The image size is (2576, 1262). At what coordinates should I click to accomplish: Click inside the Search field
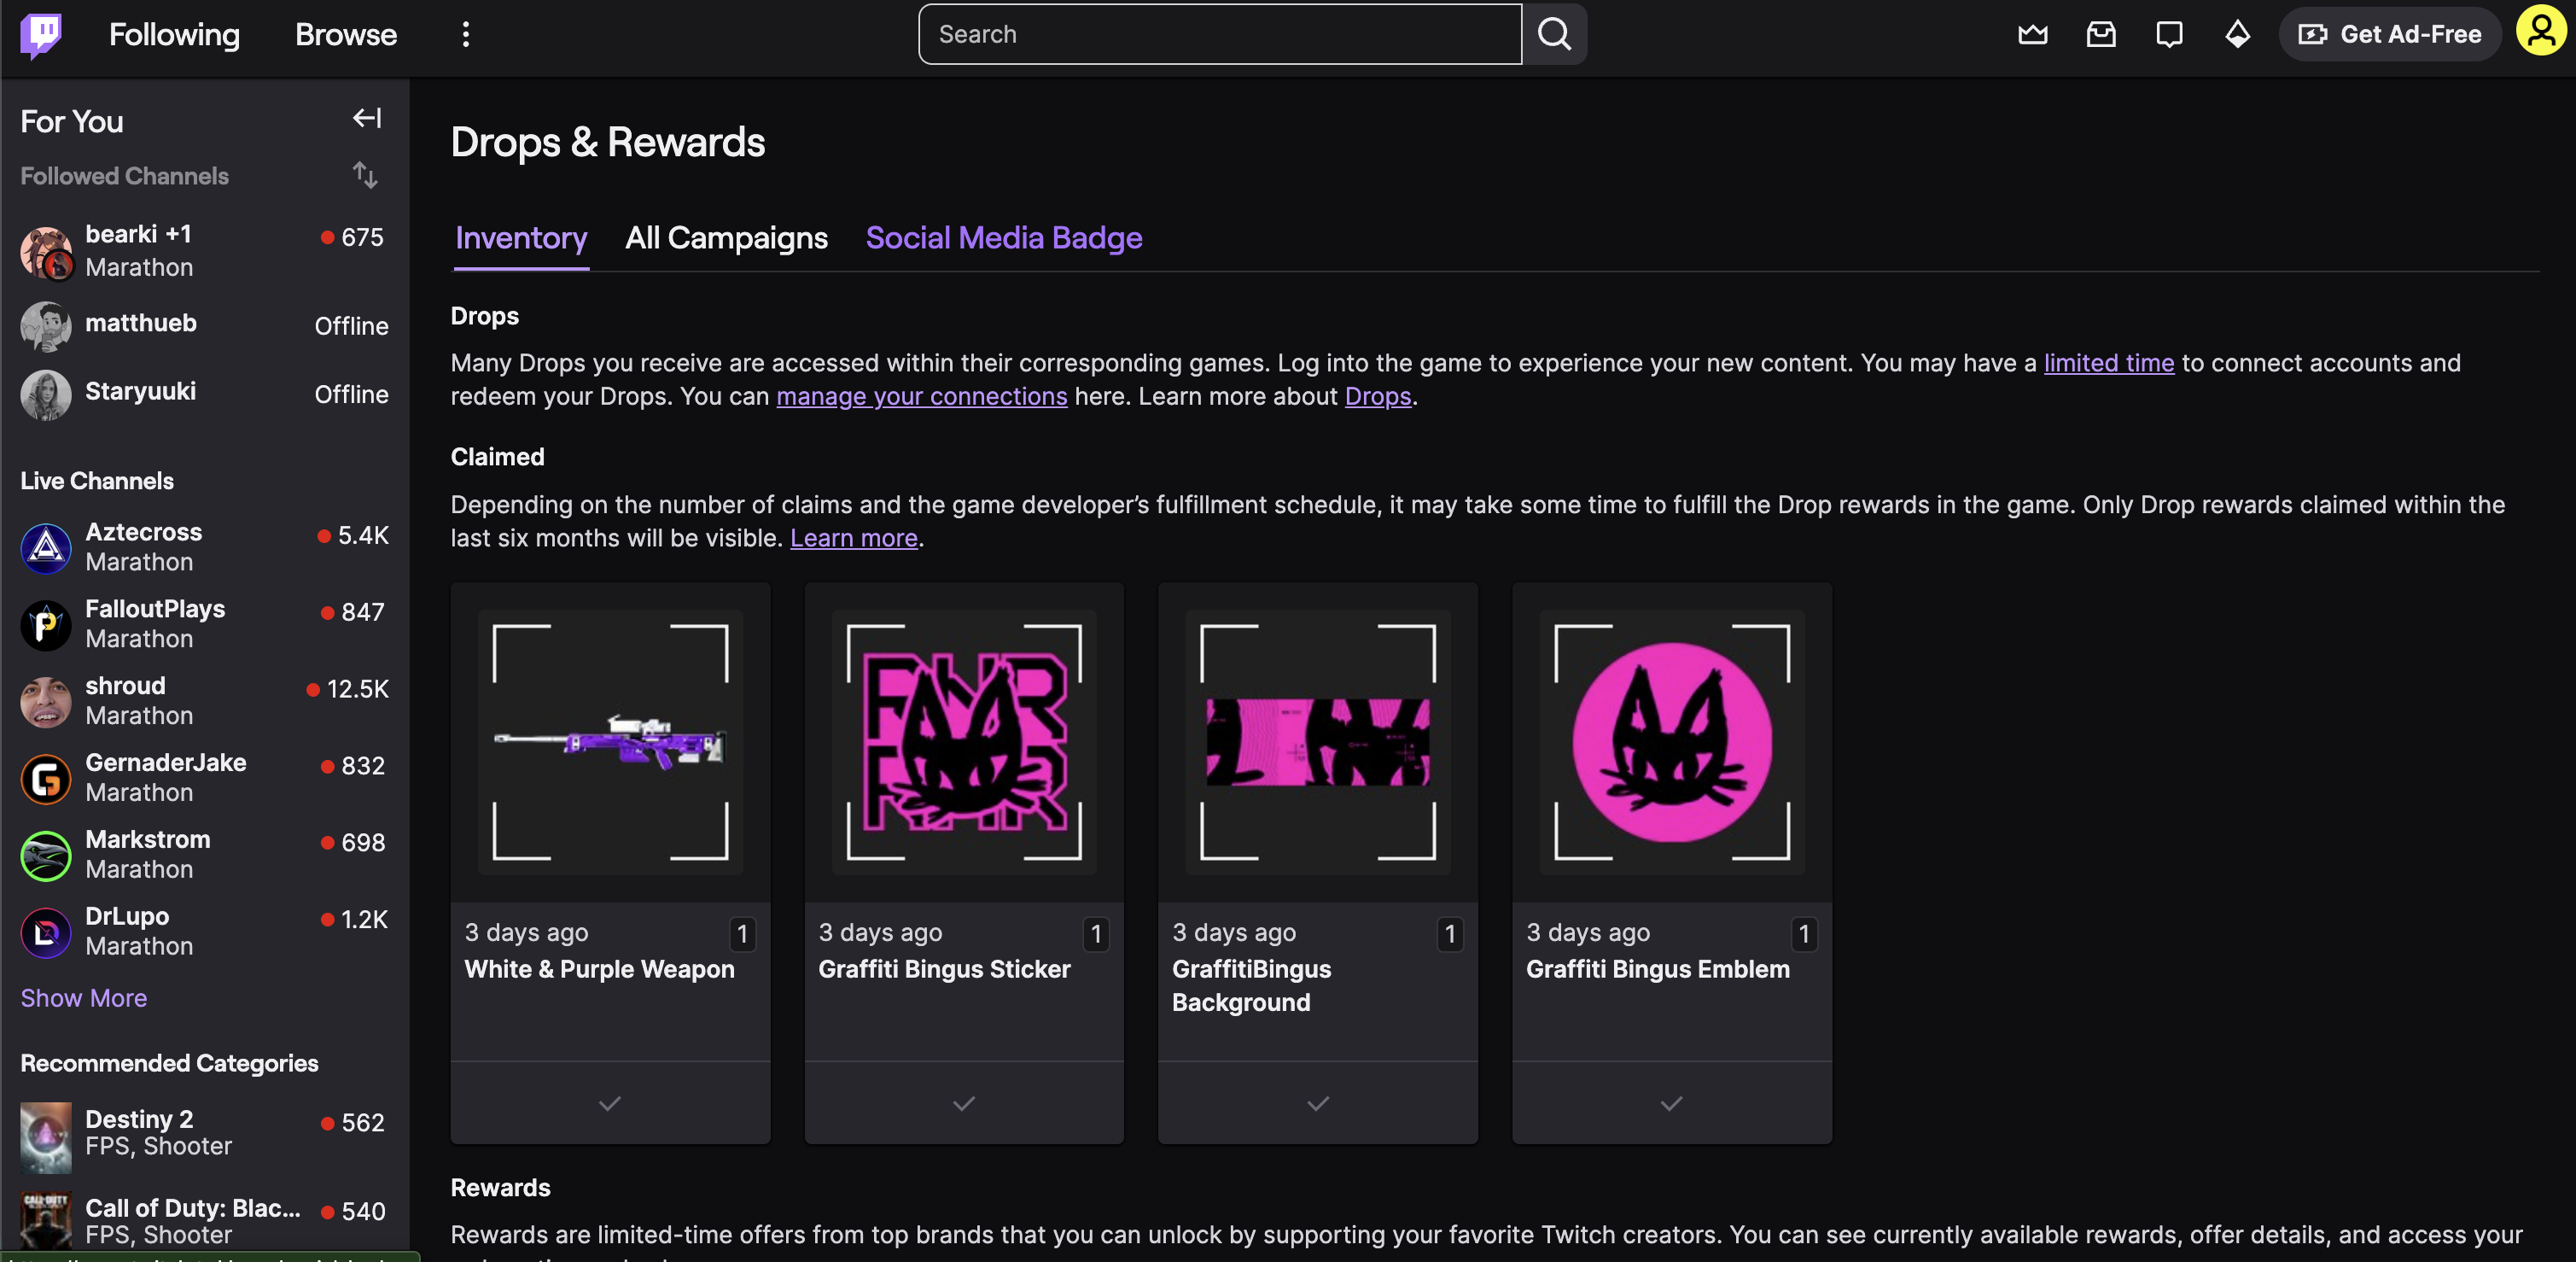pyautogui.click(x=1220, y=35)
